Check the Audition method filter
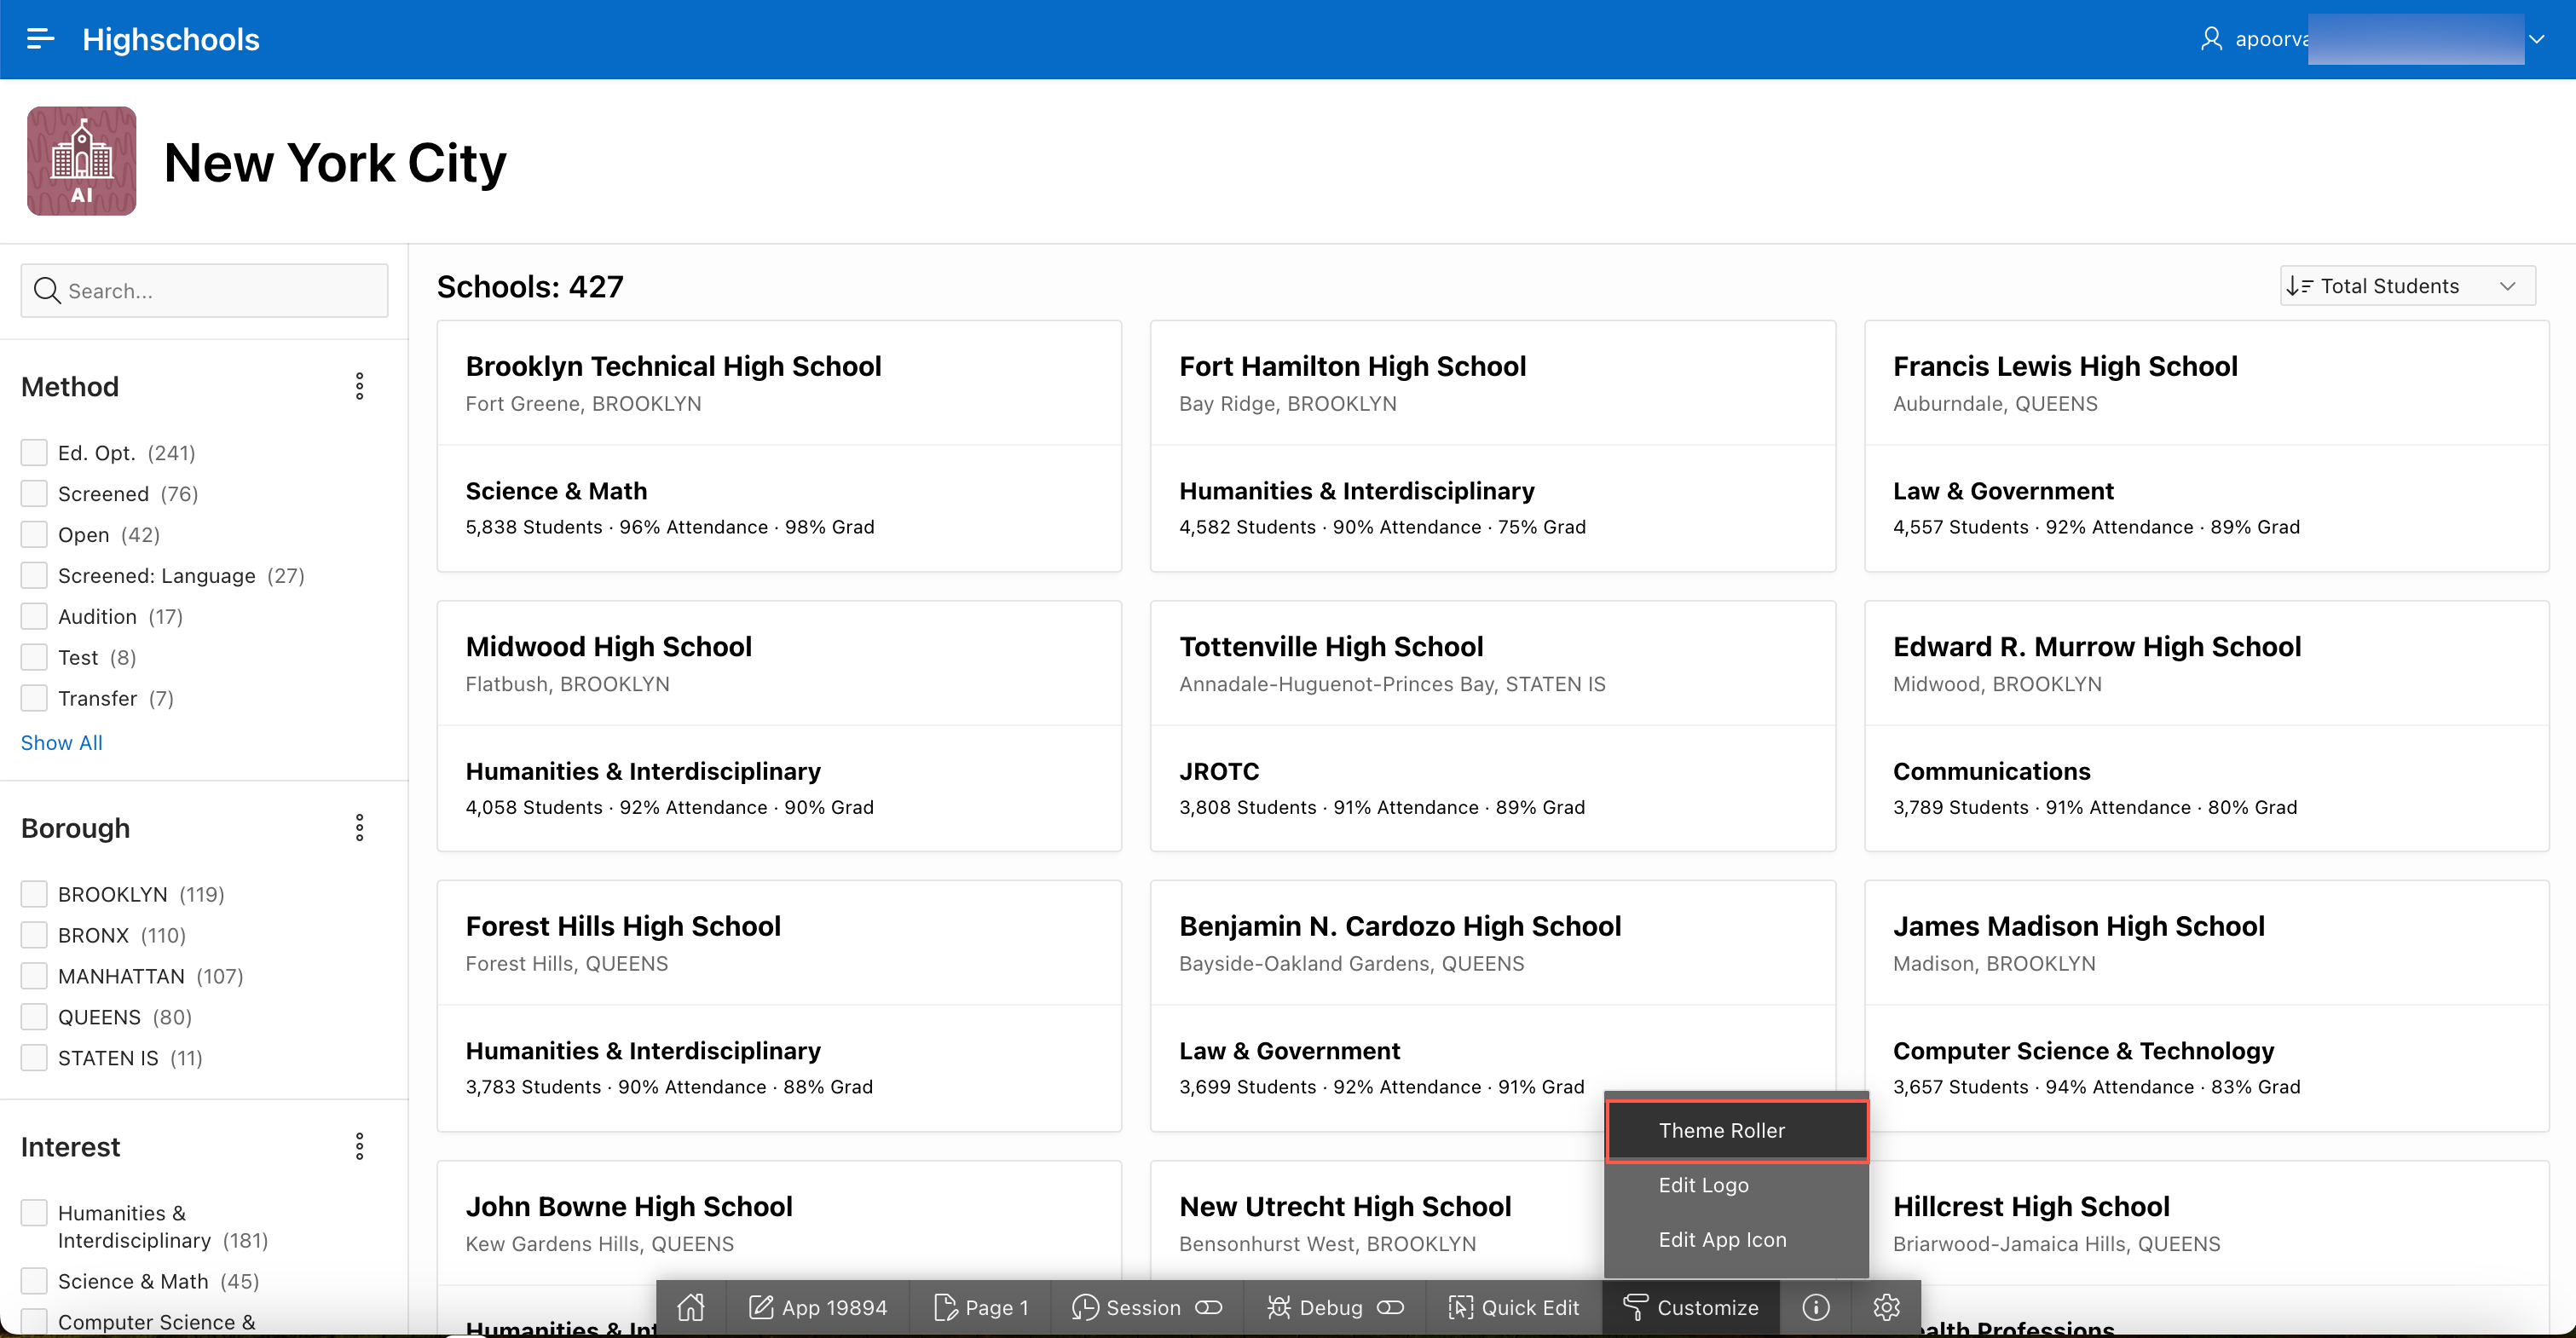Viewport: 2576px width, 1338px height. 34,617
